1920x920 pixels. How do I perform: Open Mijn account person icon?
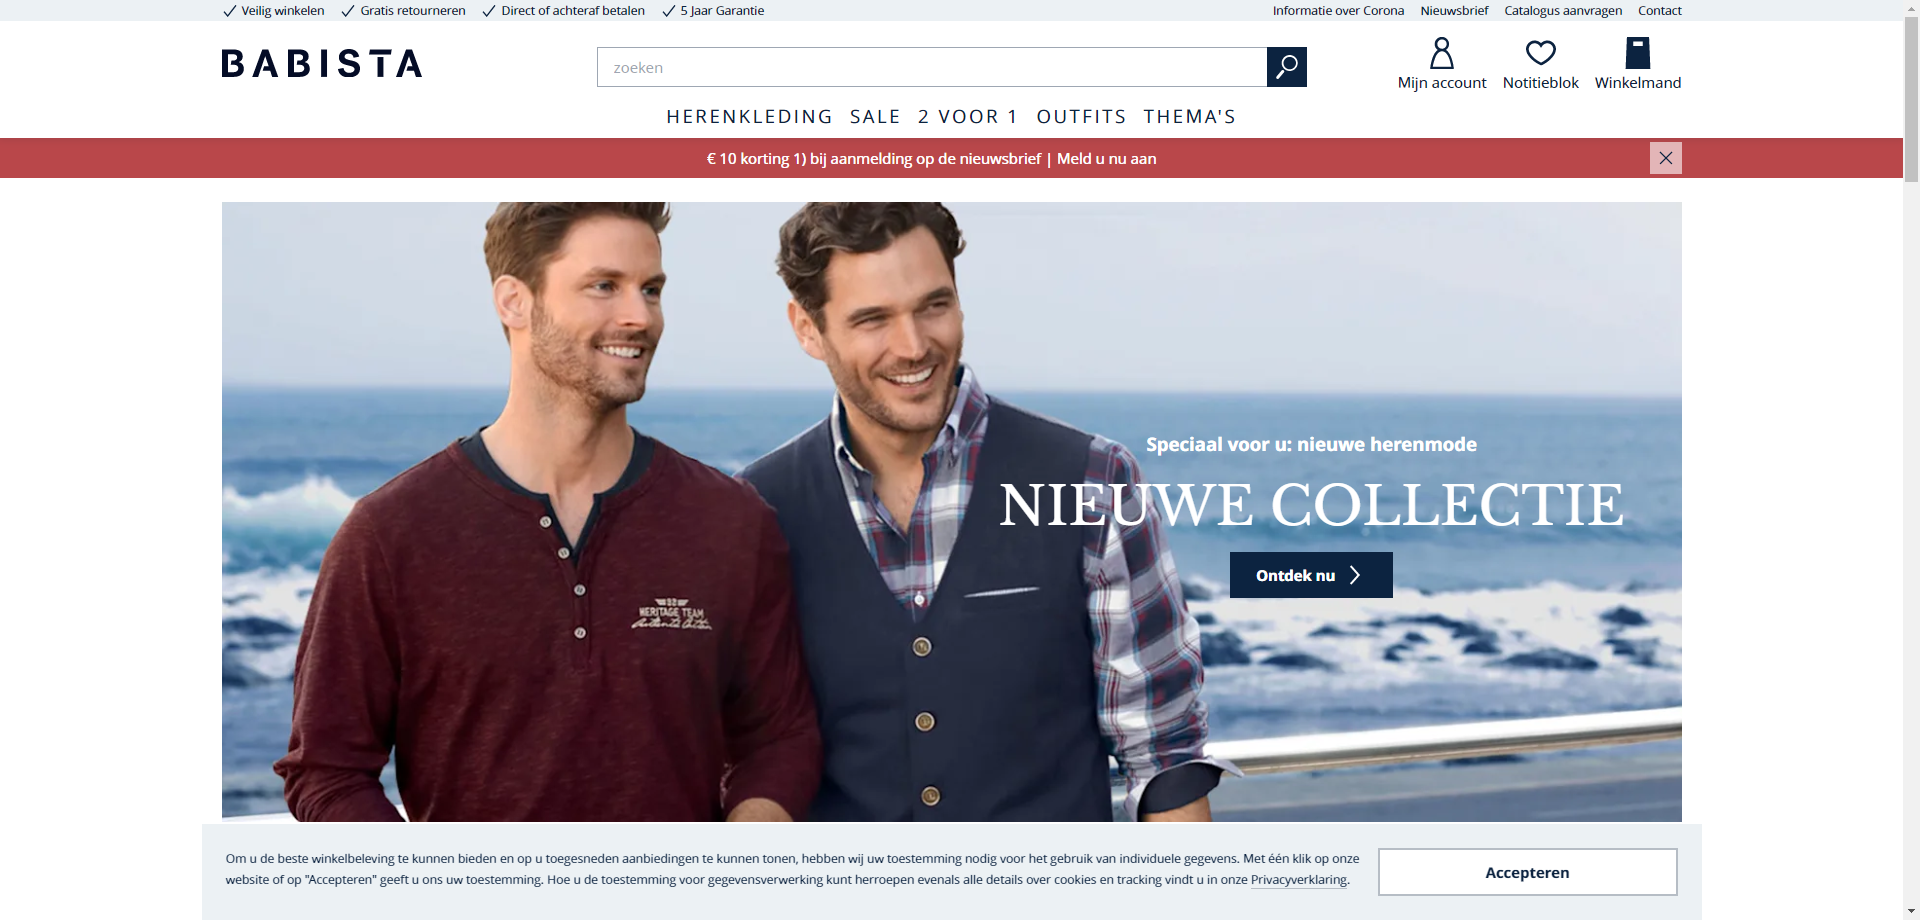coord(1441,53)
